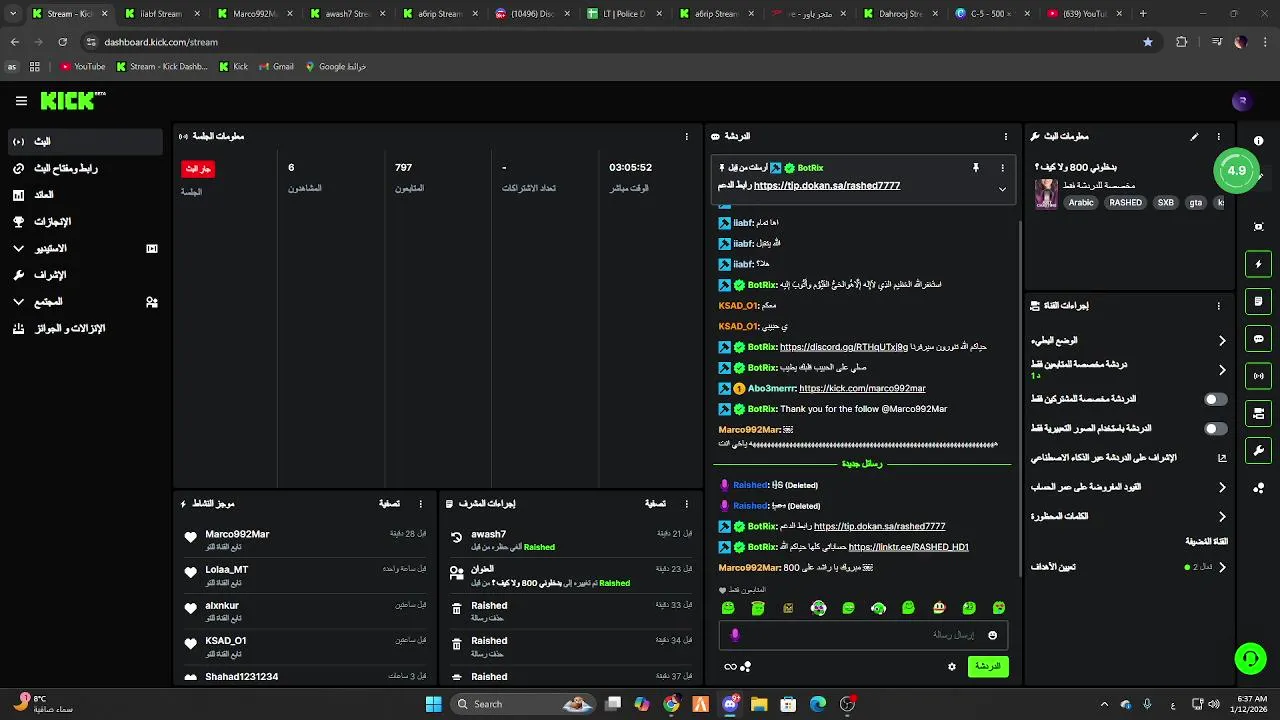Open AI chat moderation external link
Viewport: 1280px width, 720px height.
[1222, 458]
